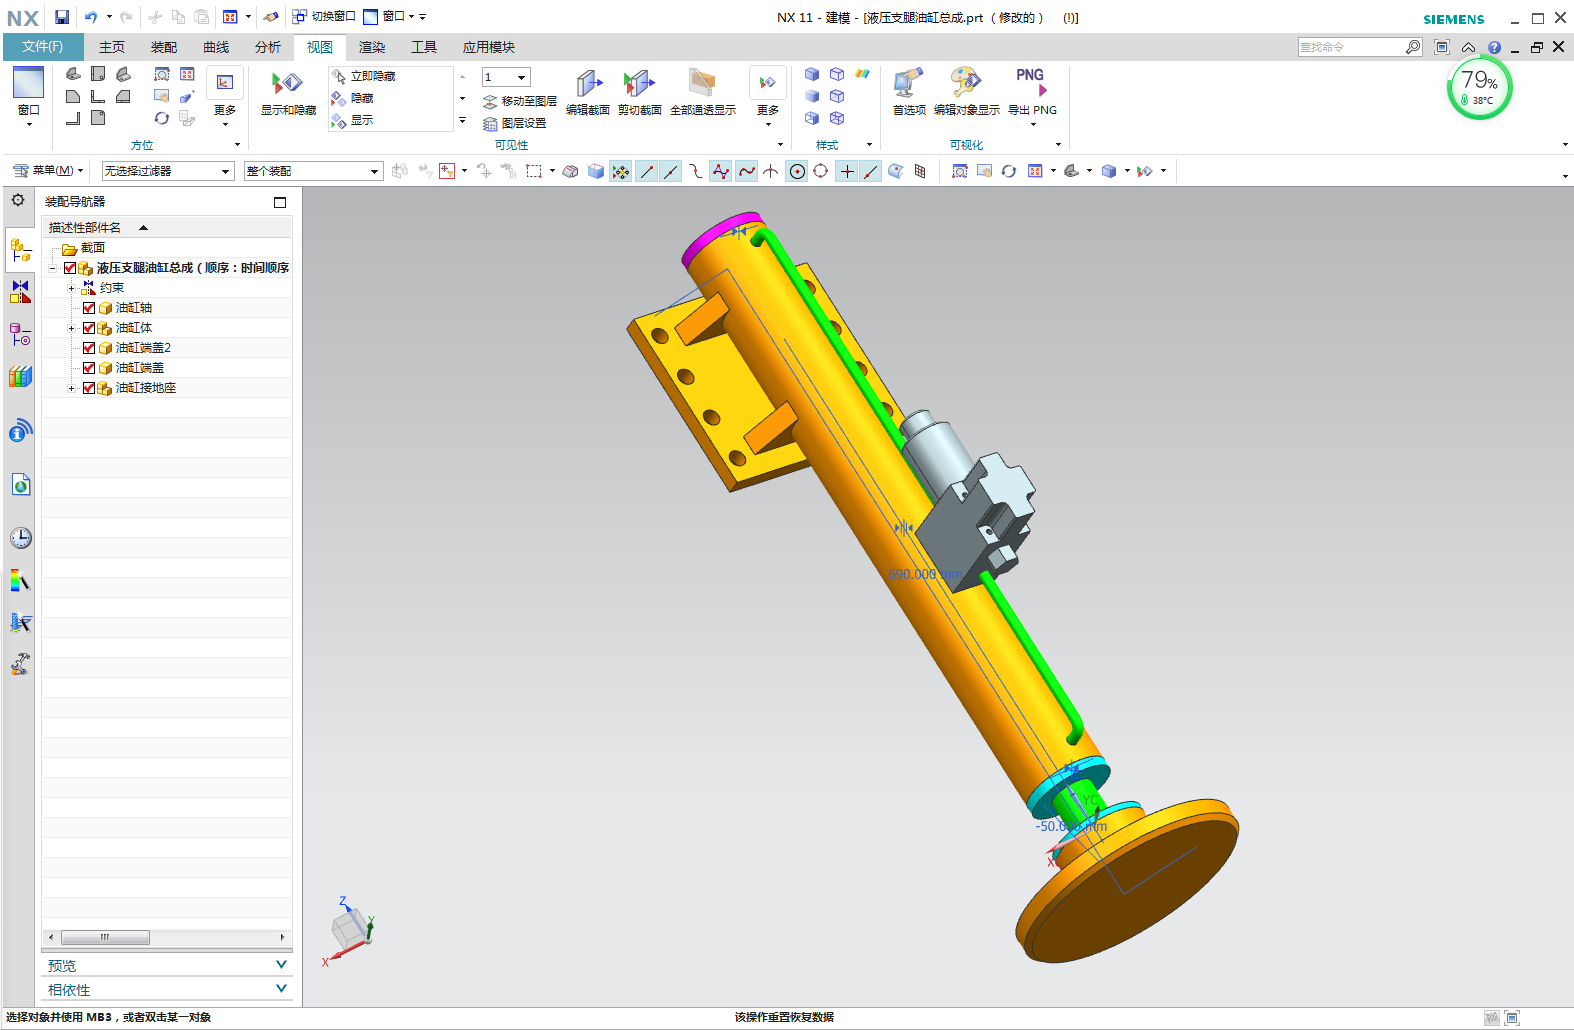Uncheck the 油缸端盖 component checkbox

(x=89, y=368)
